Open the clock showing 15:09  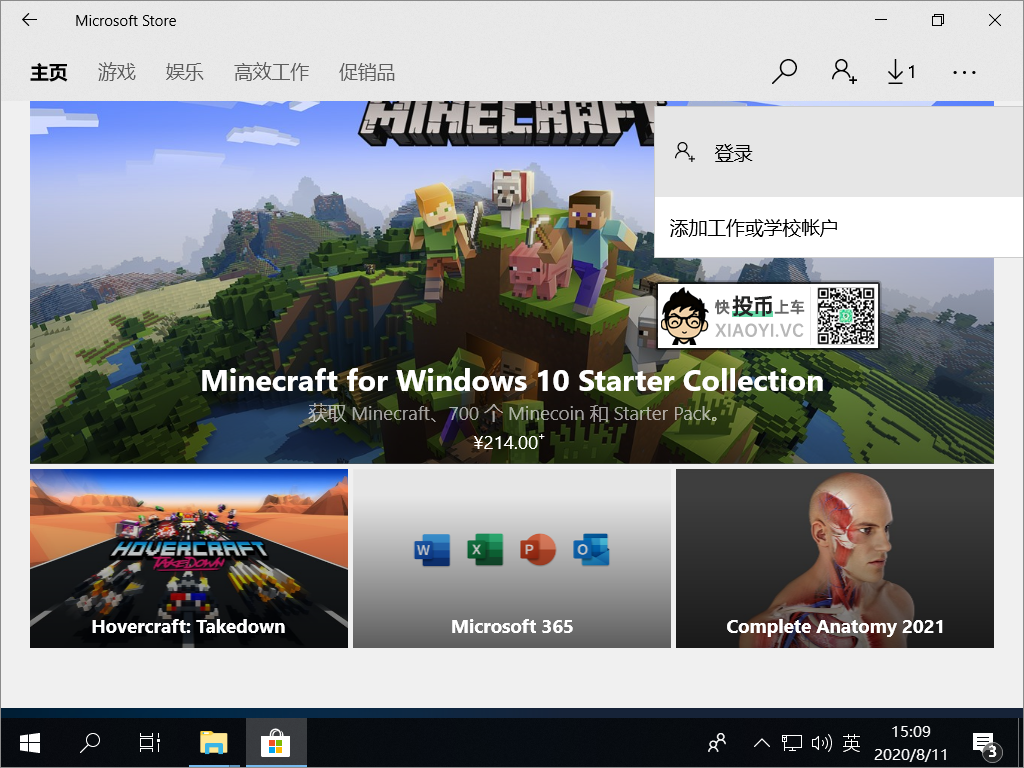[x=910, y=743]
